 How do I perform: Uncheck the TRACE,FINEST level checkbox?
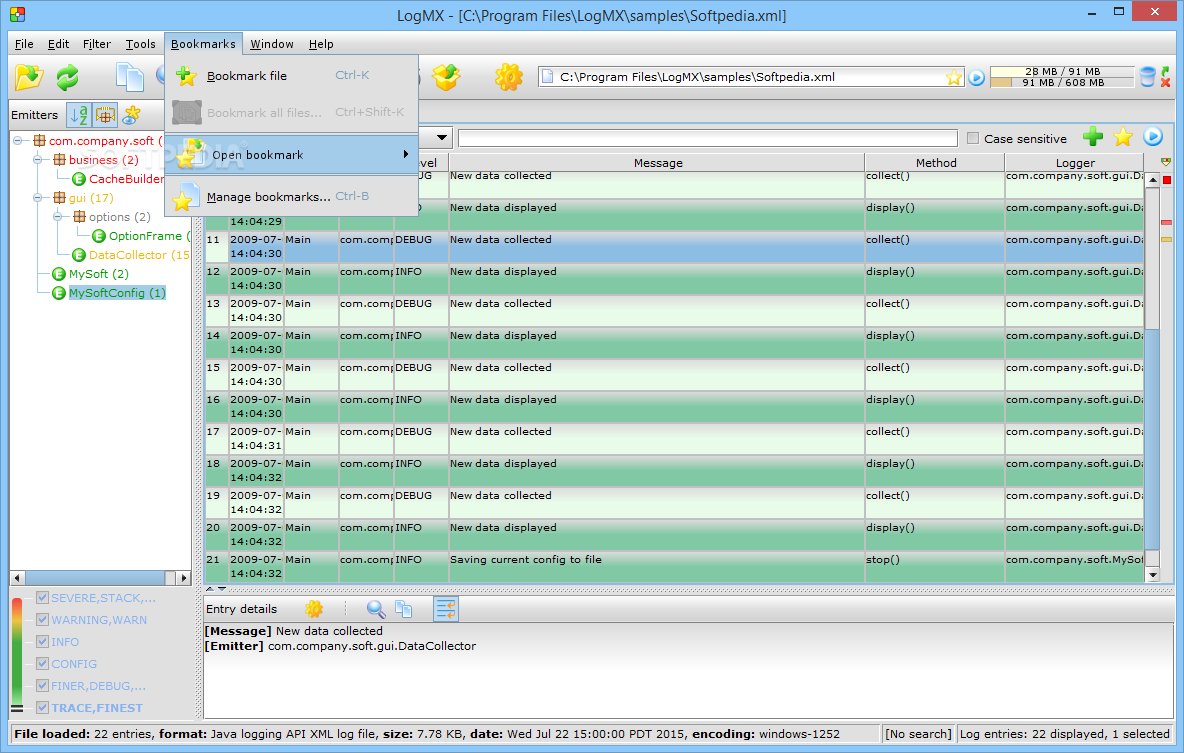[x=42, y=707]
